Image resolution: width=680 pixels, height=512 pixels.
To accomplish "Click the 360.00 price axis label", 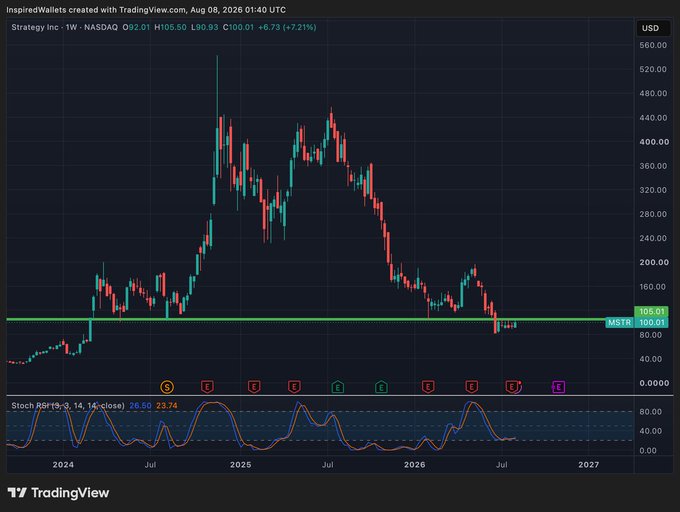I will coord(653,166).
